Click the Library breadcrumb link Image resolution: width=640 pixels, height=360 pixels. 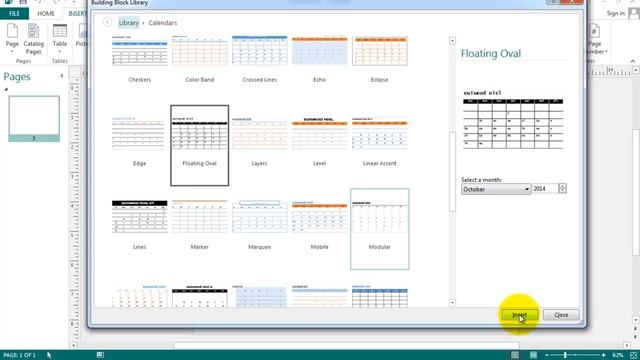point(129,23)
